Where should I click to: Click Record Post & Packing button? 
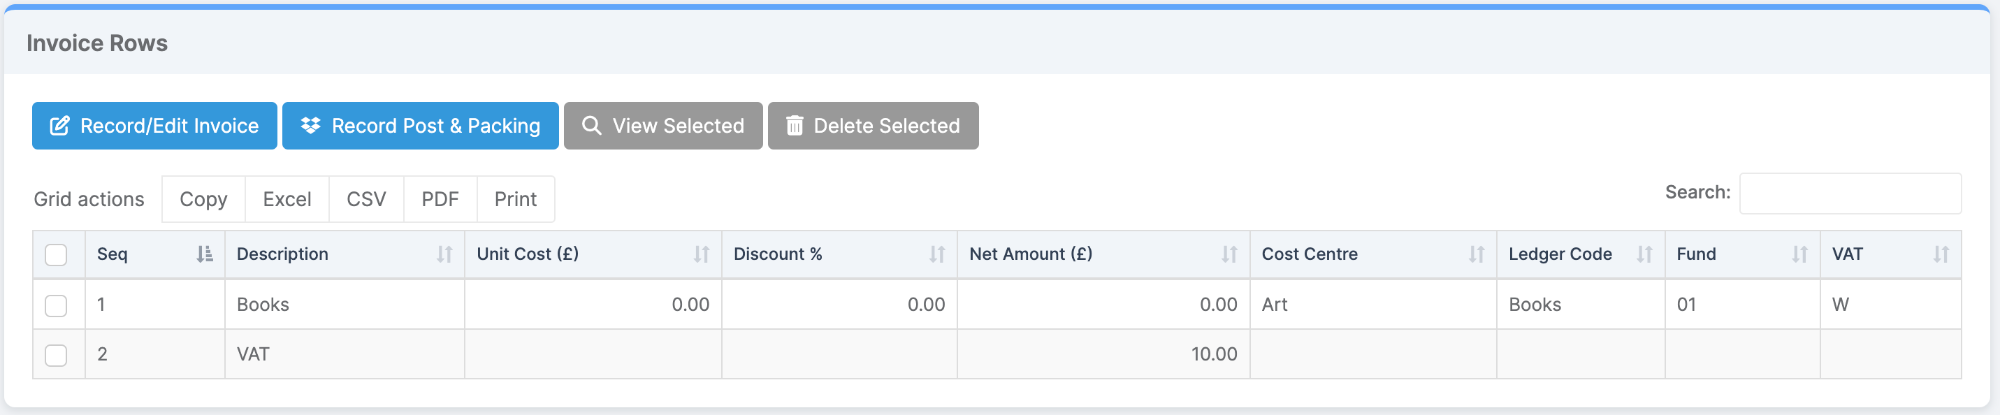(x=420, y=126)
